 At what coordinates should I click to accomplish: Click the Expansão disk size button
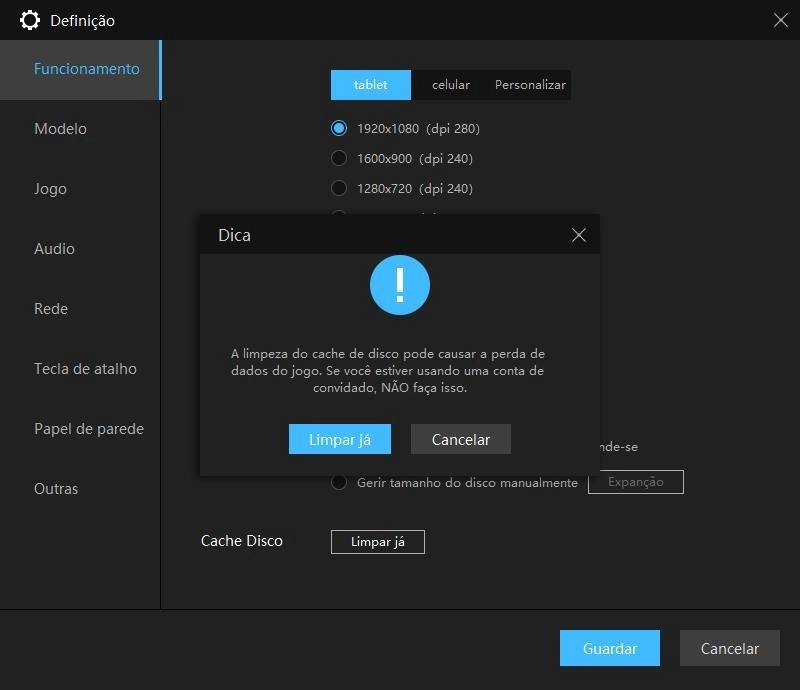point(635,482)
